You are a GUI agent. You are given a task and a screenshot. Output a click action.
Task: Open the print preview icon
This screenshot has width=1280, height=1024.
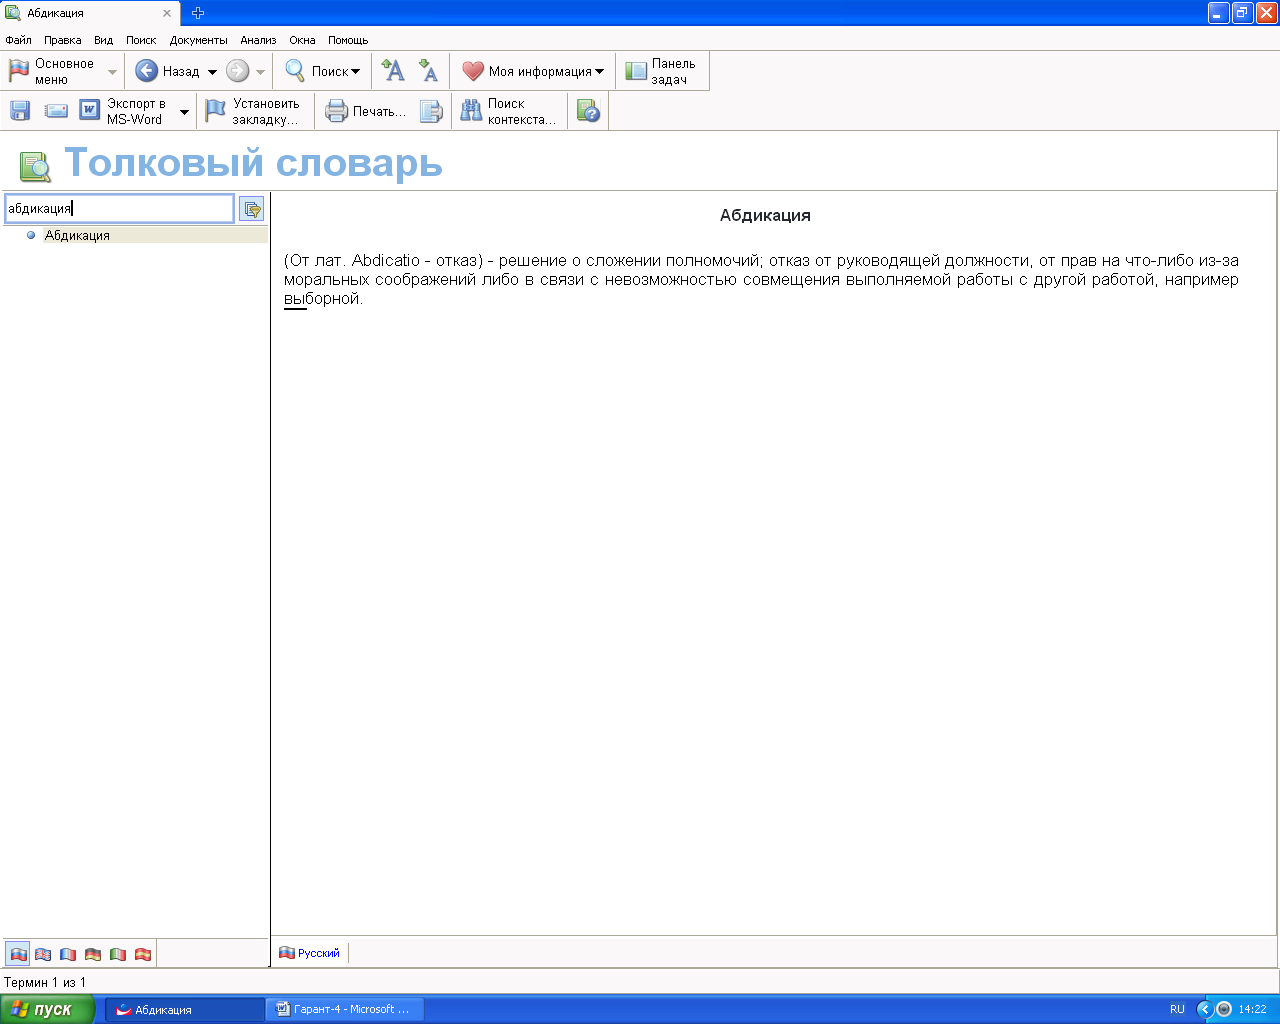[x=431, y=111]
